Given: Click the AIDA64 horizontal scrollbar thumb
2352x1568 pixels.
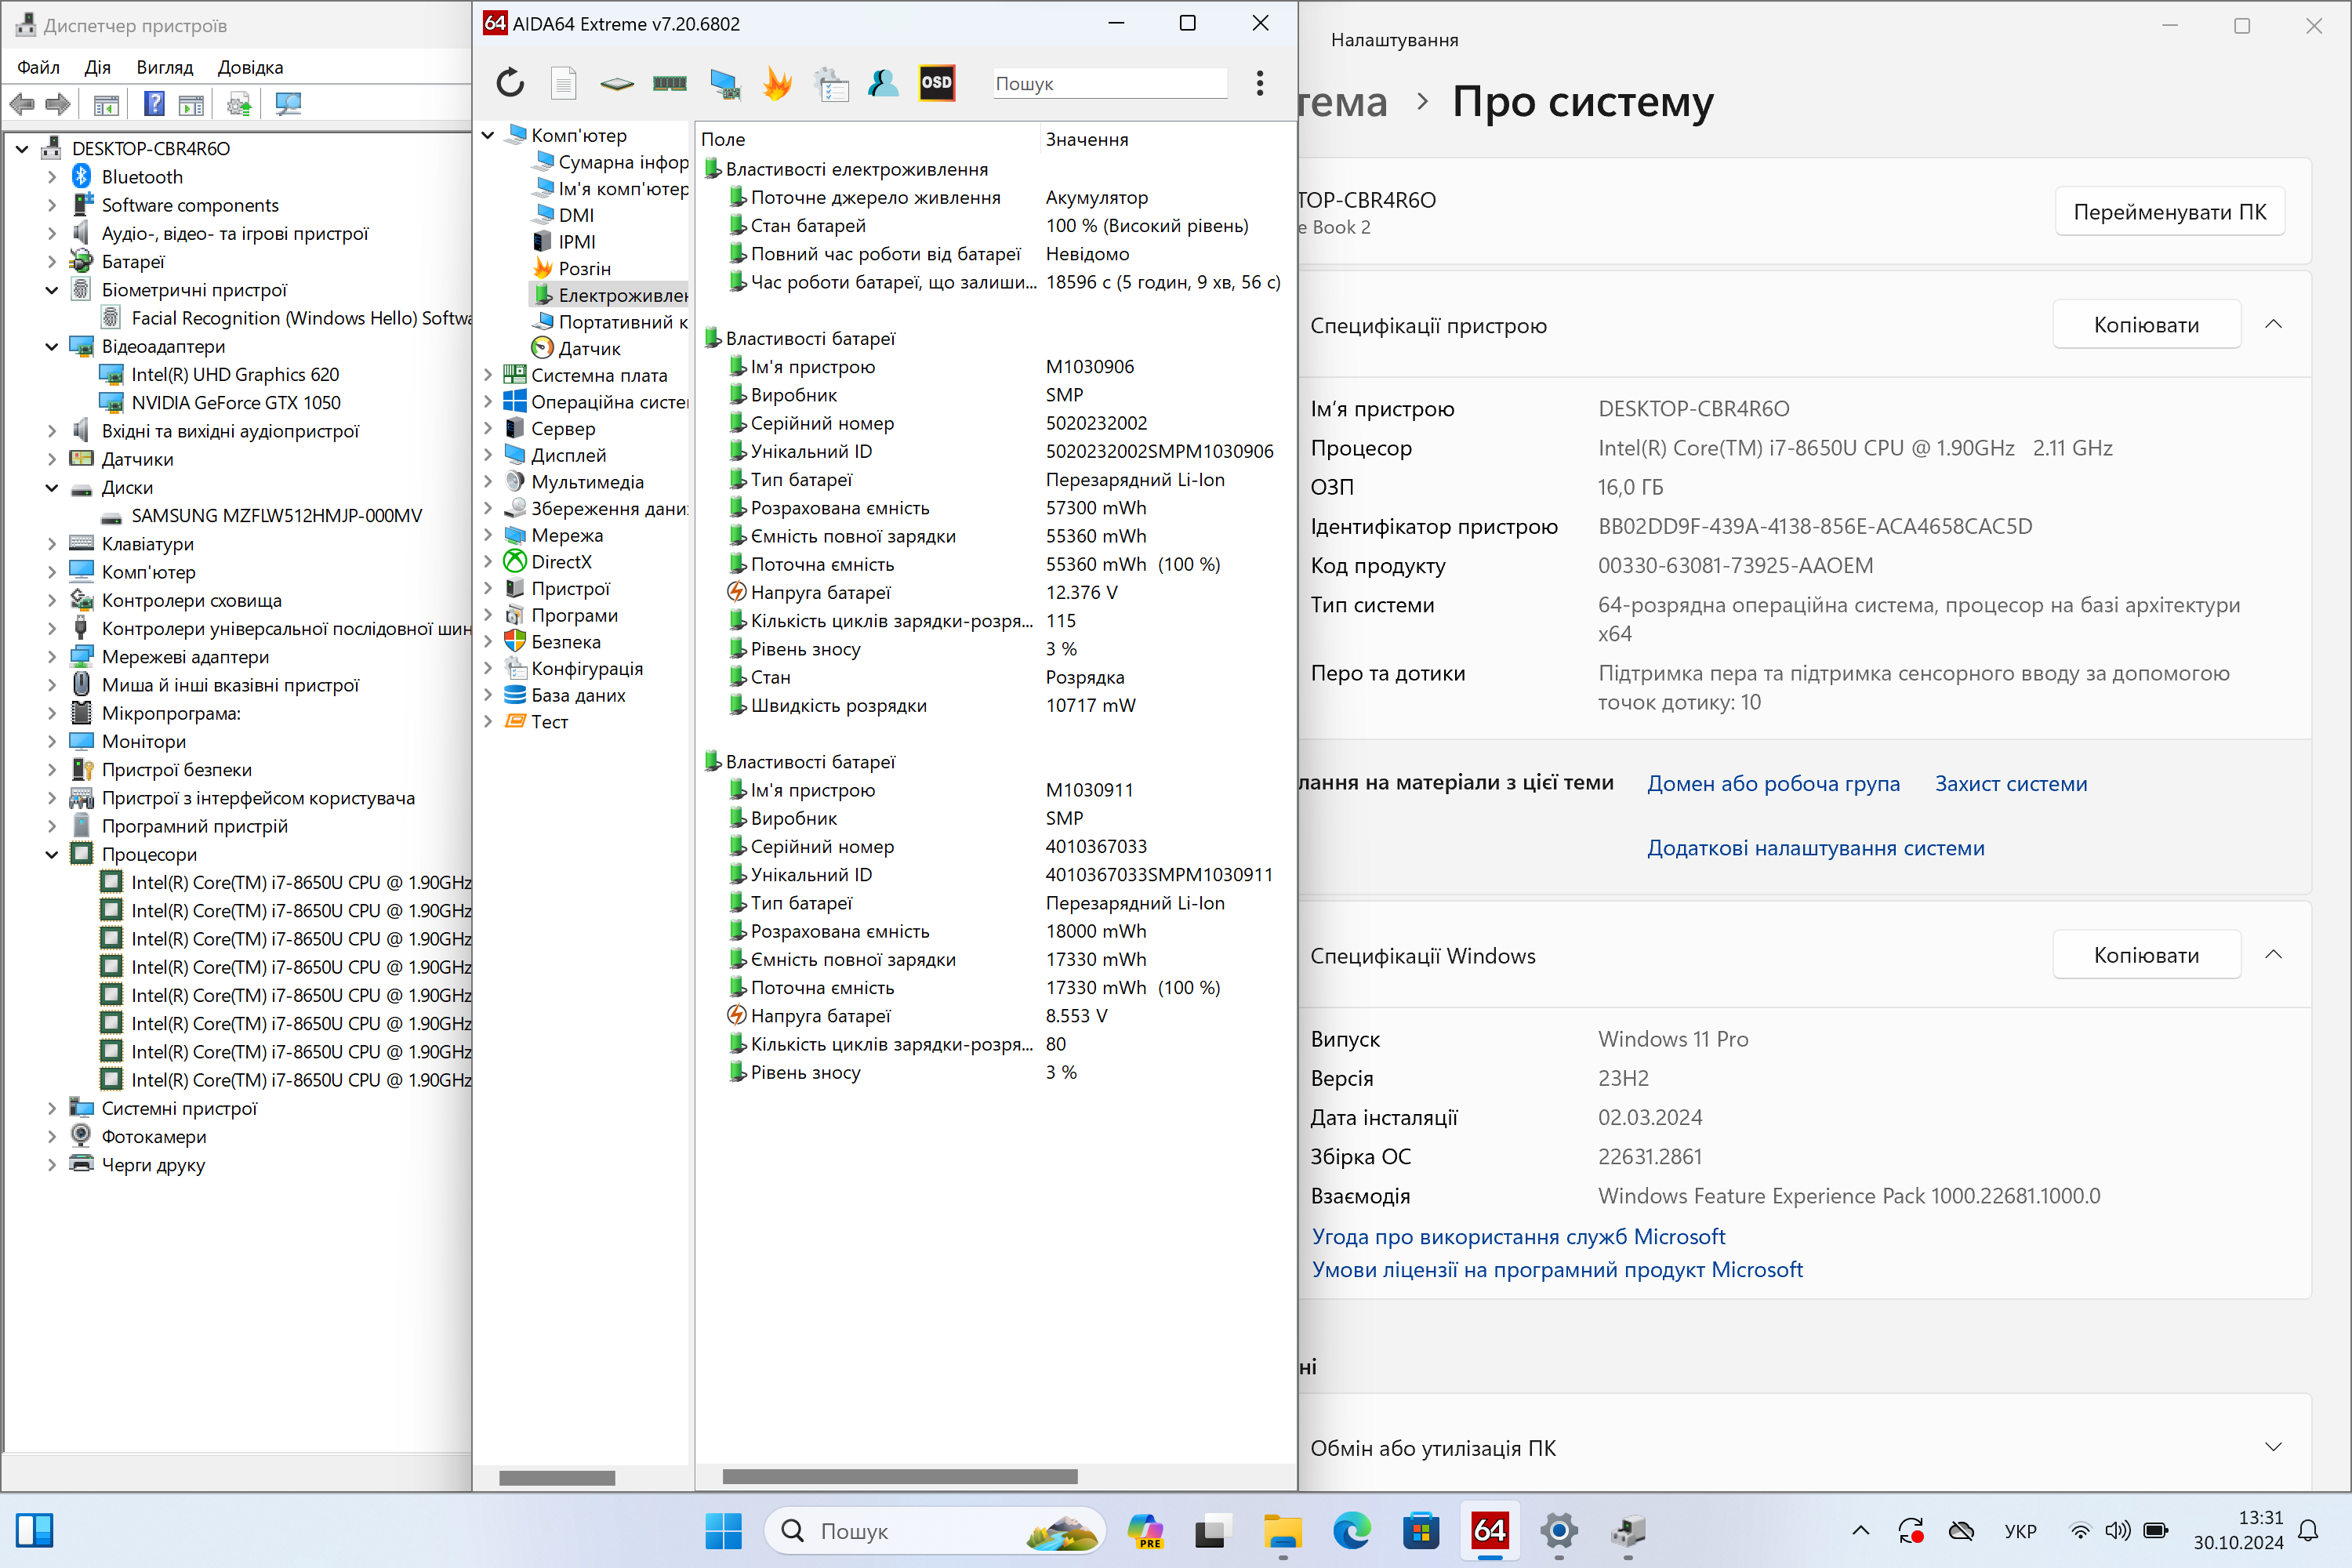Looking at the screenshot, I should click(899, 1476).
